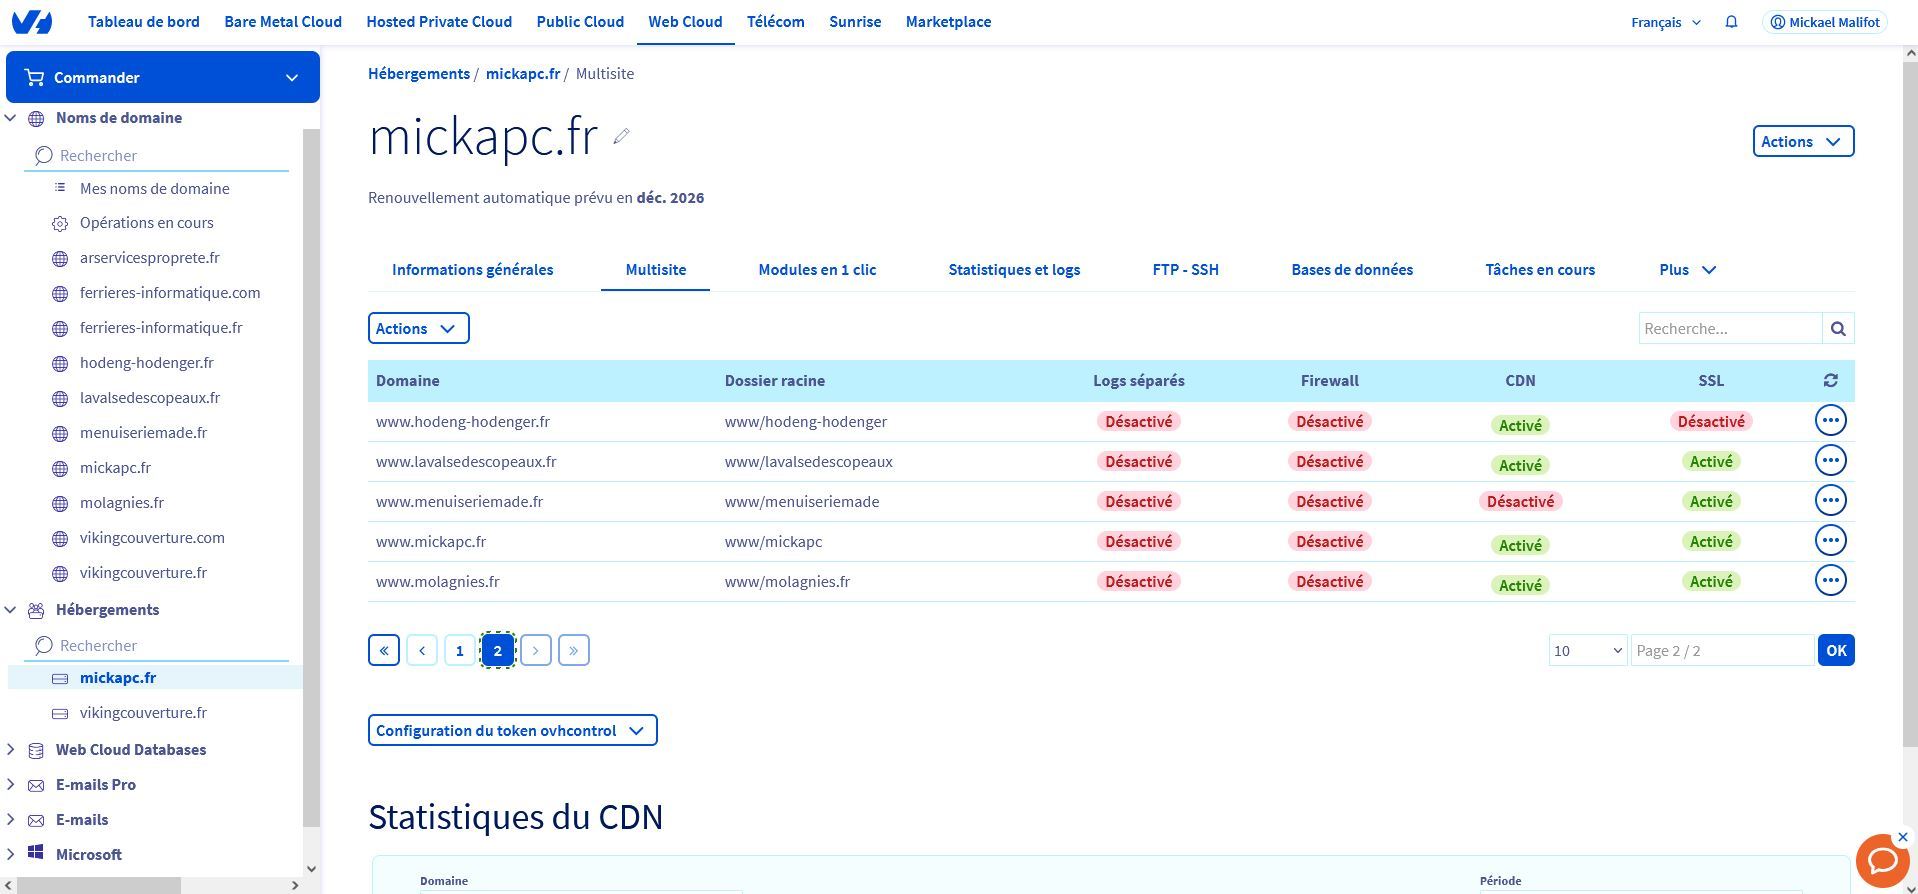The width and height of the screenshot is (1918, 894).
Task: Refresh the multisite table
Action: 1830,381
